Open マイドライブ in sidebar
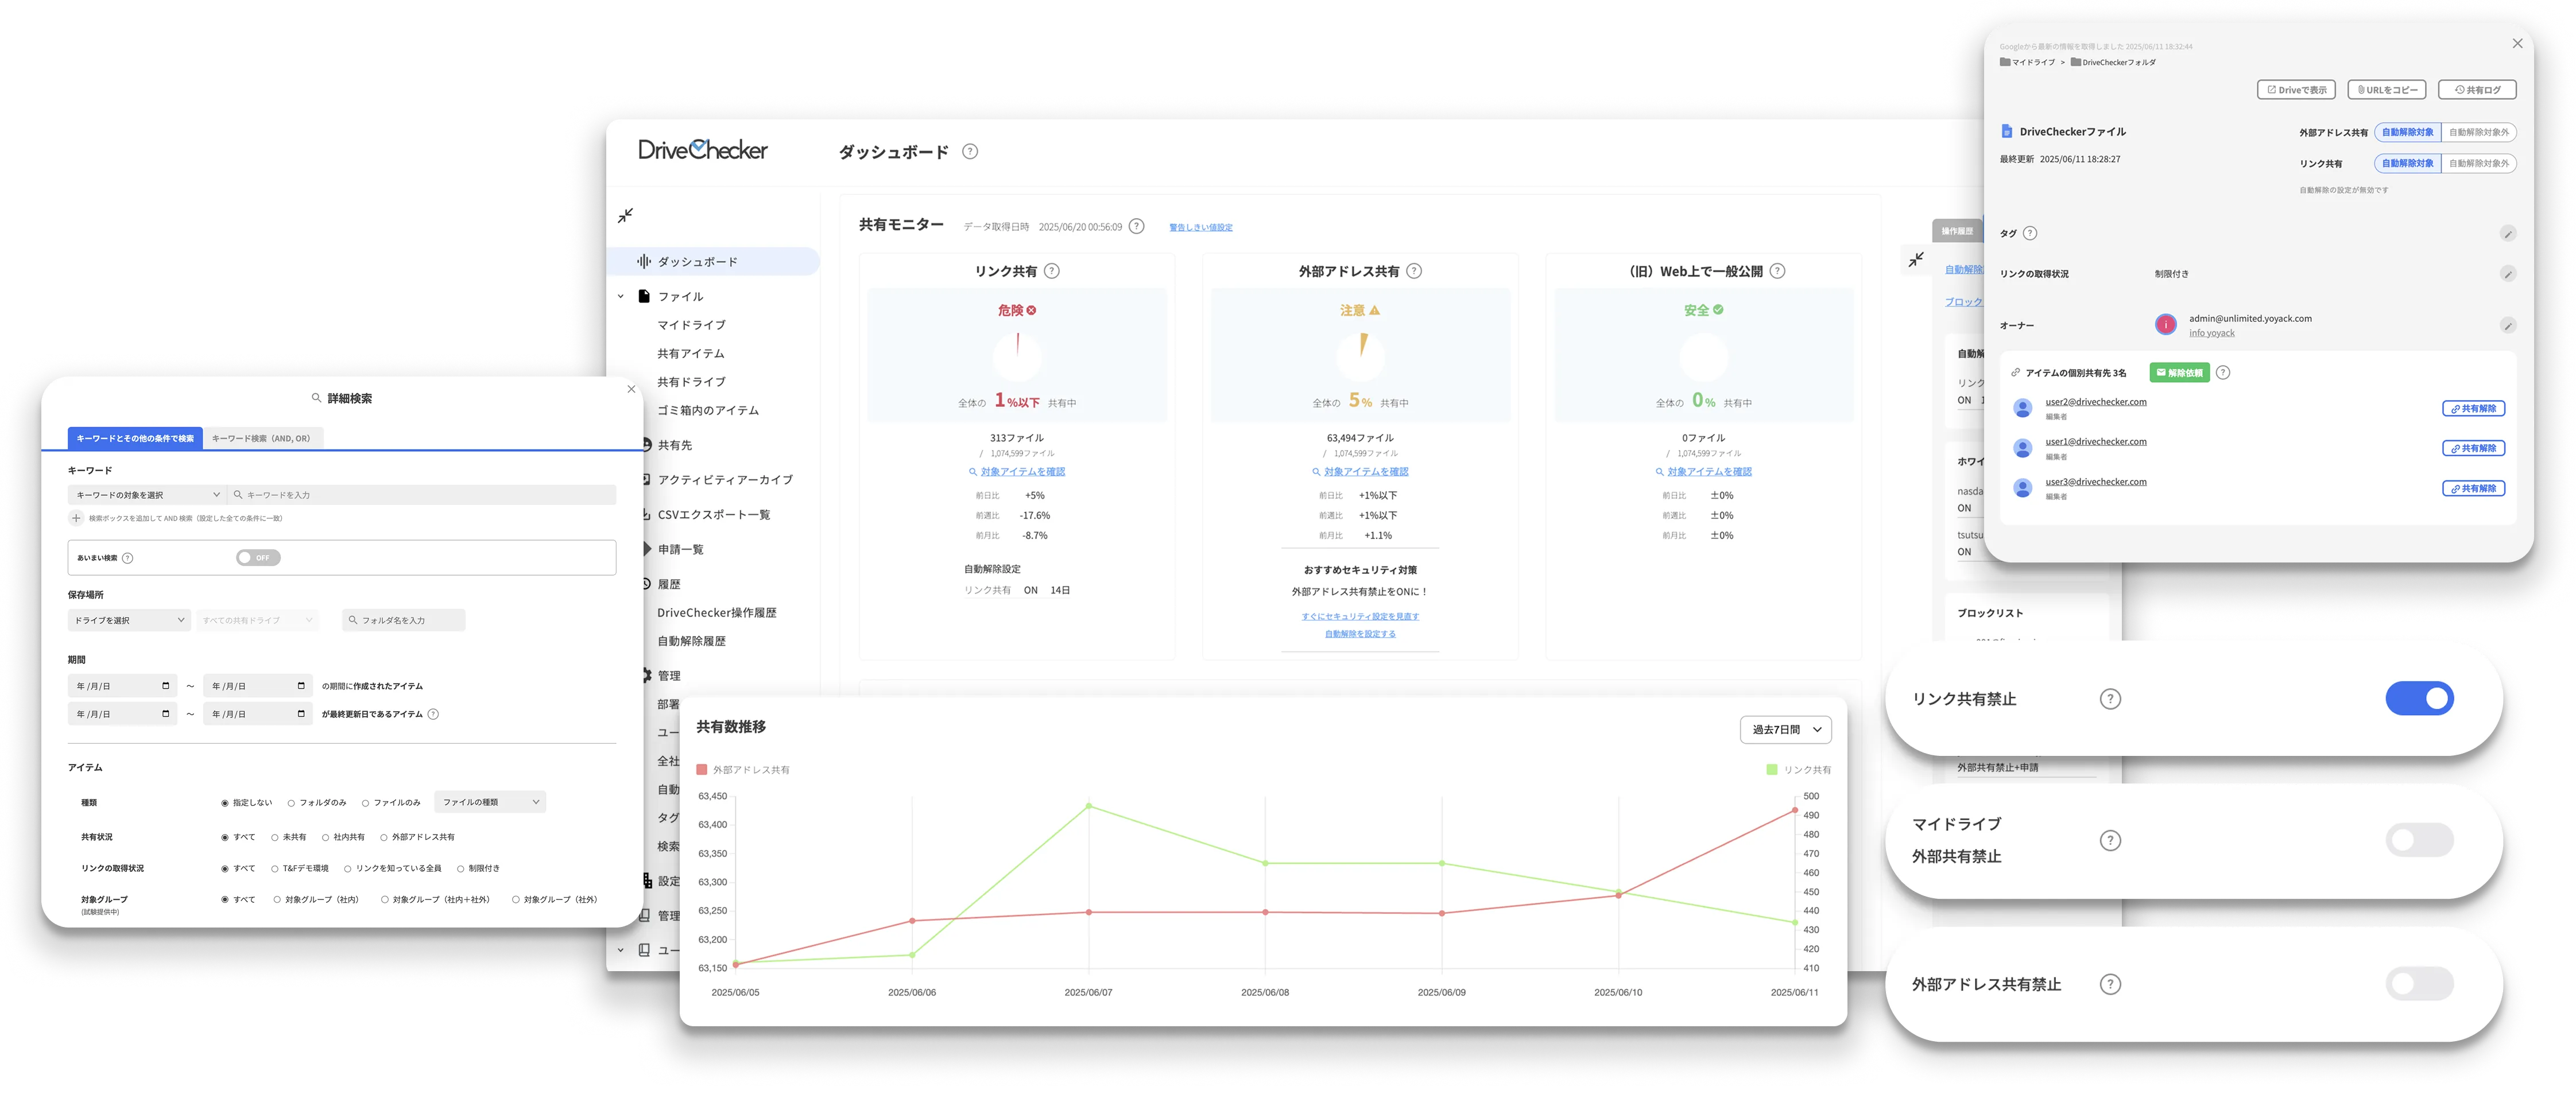Image resolution: width=2576 pixels, height=1102 pixels. [691, 325]
